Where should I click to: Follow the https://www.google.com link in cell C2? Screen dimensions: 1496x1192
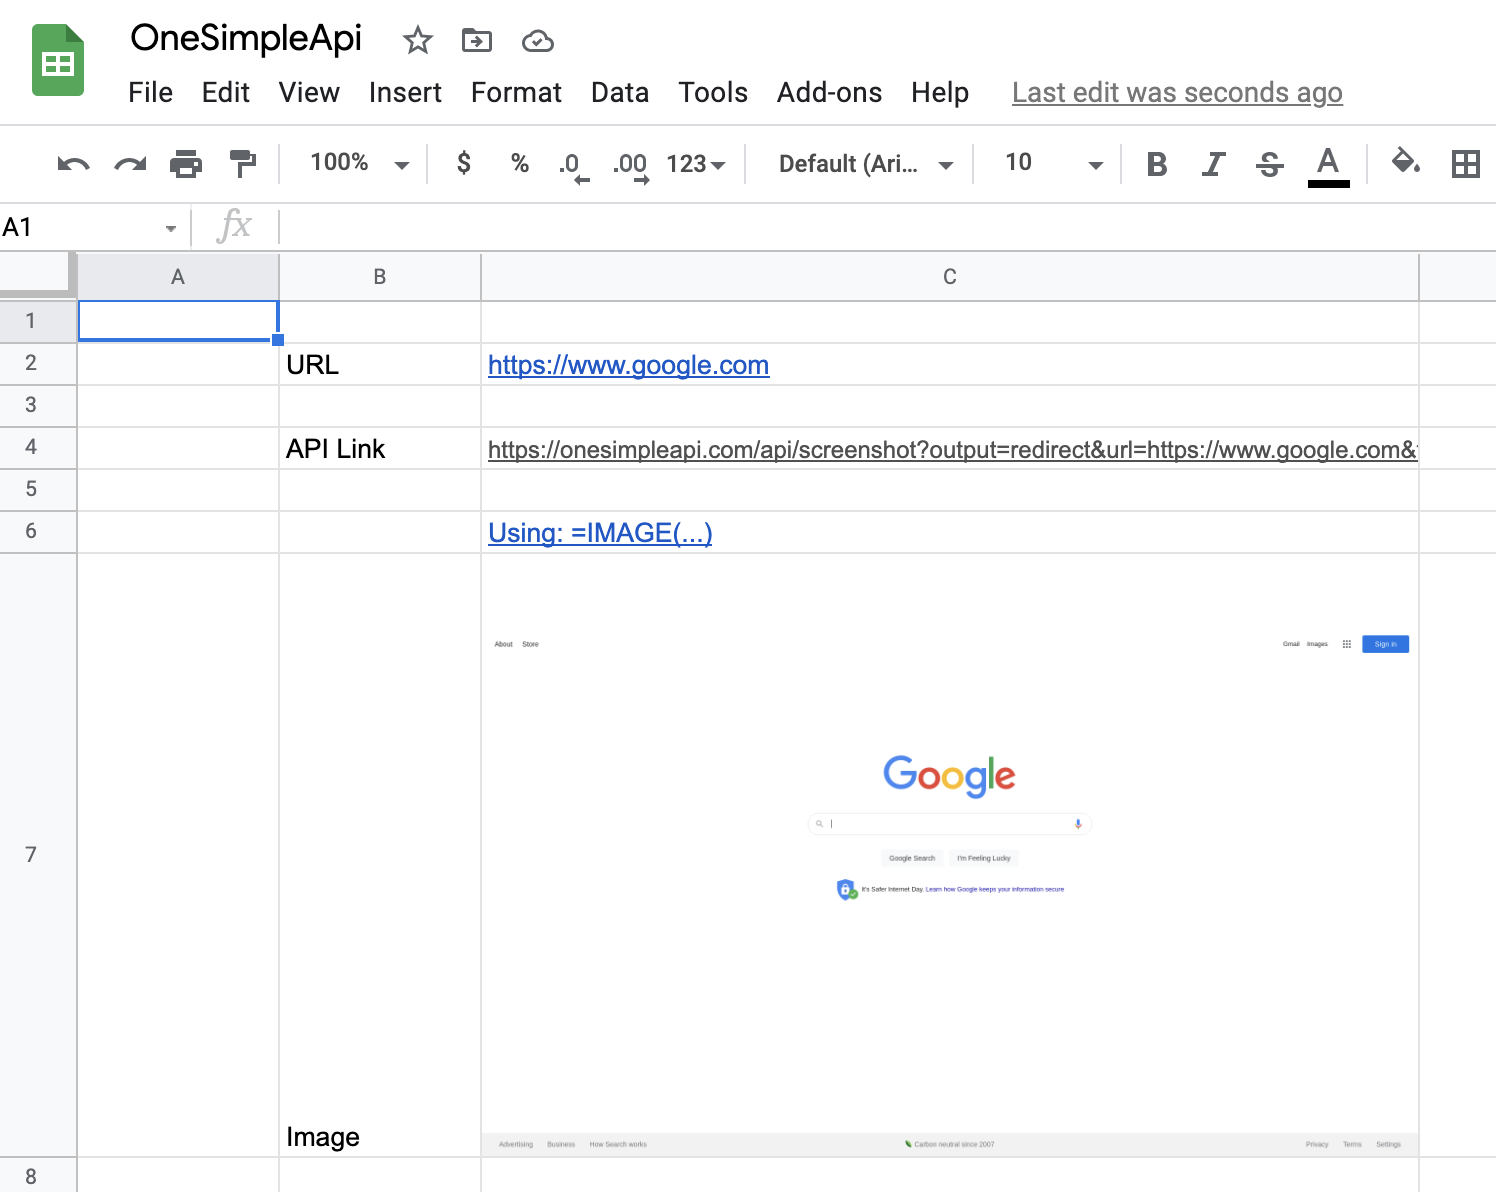pos(628,365)
